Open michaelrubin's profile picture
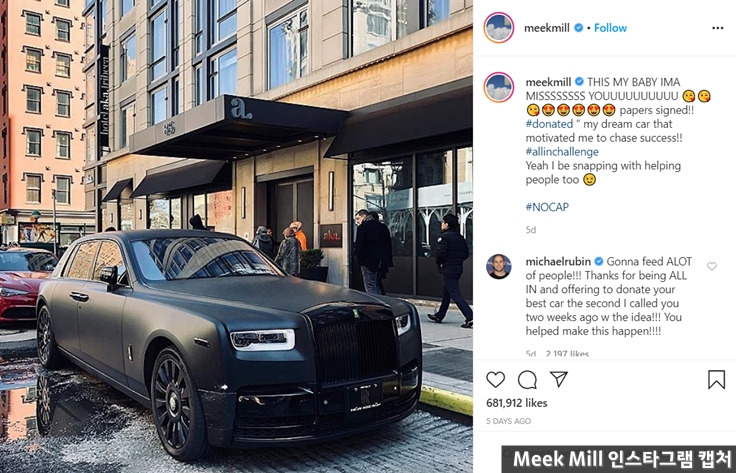 498,267
